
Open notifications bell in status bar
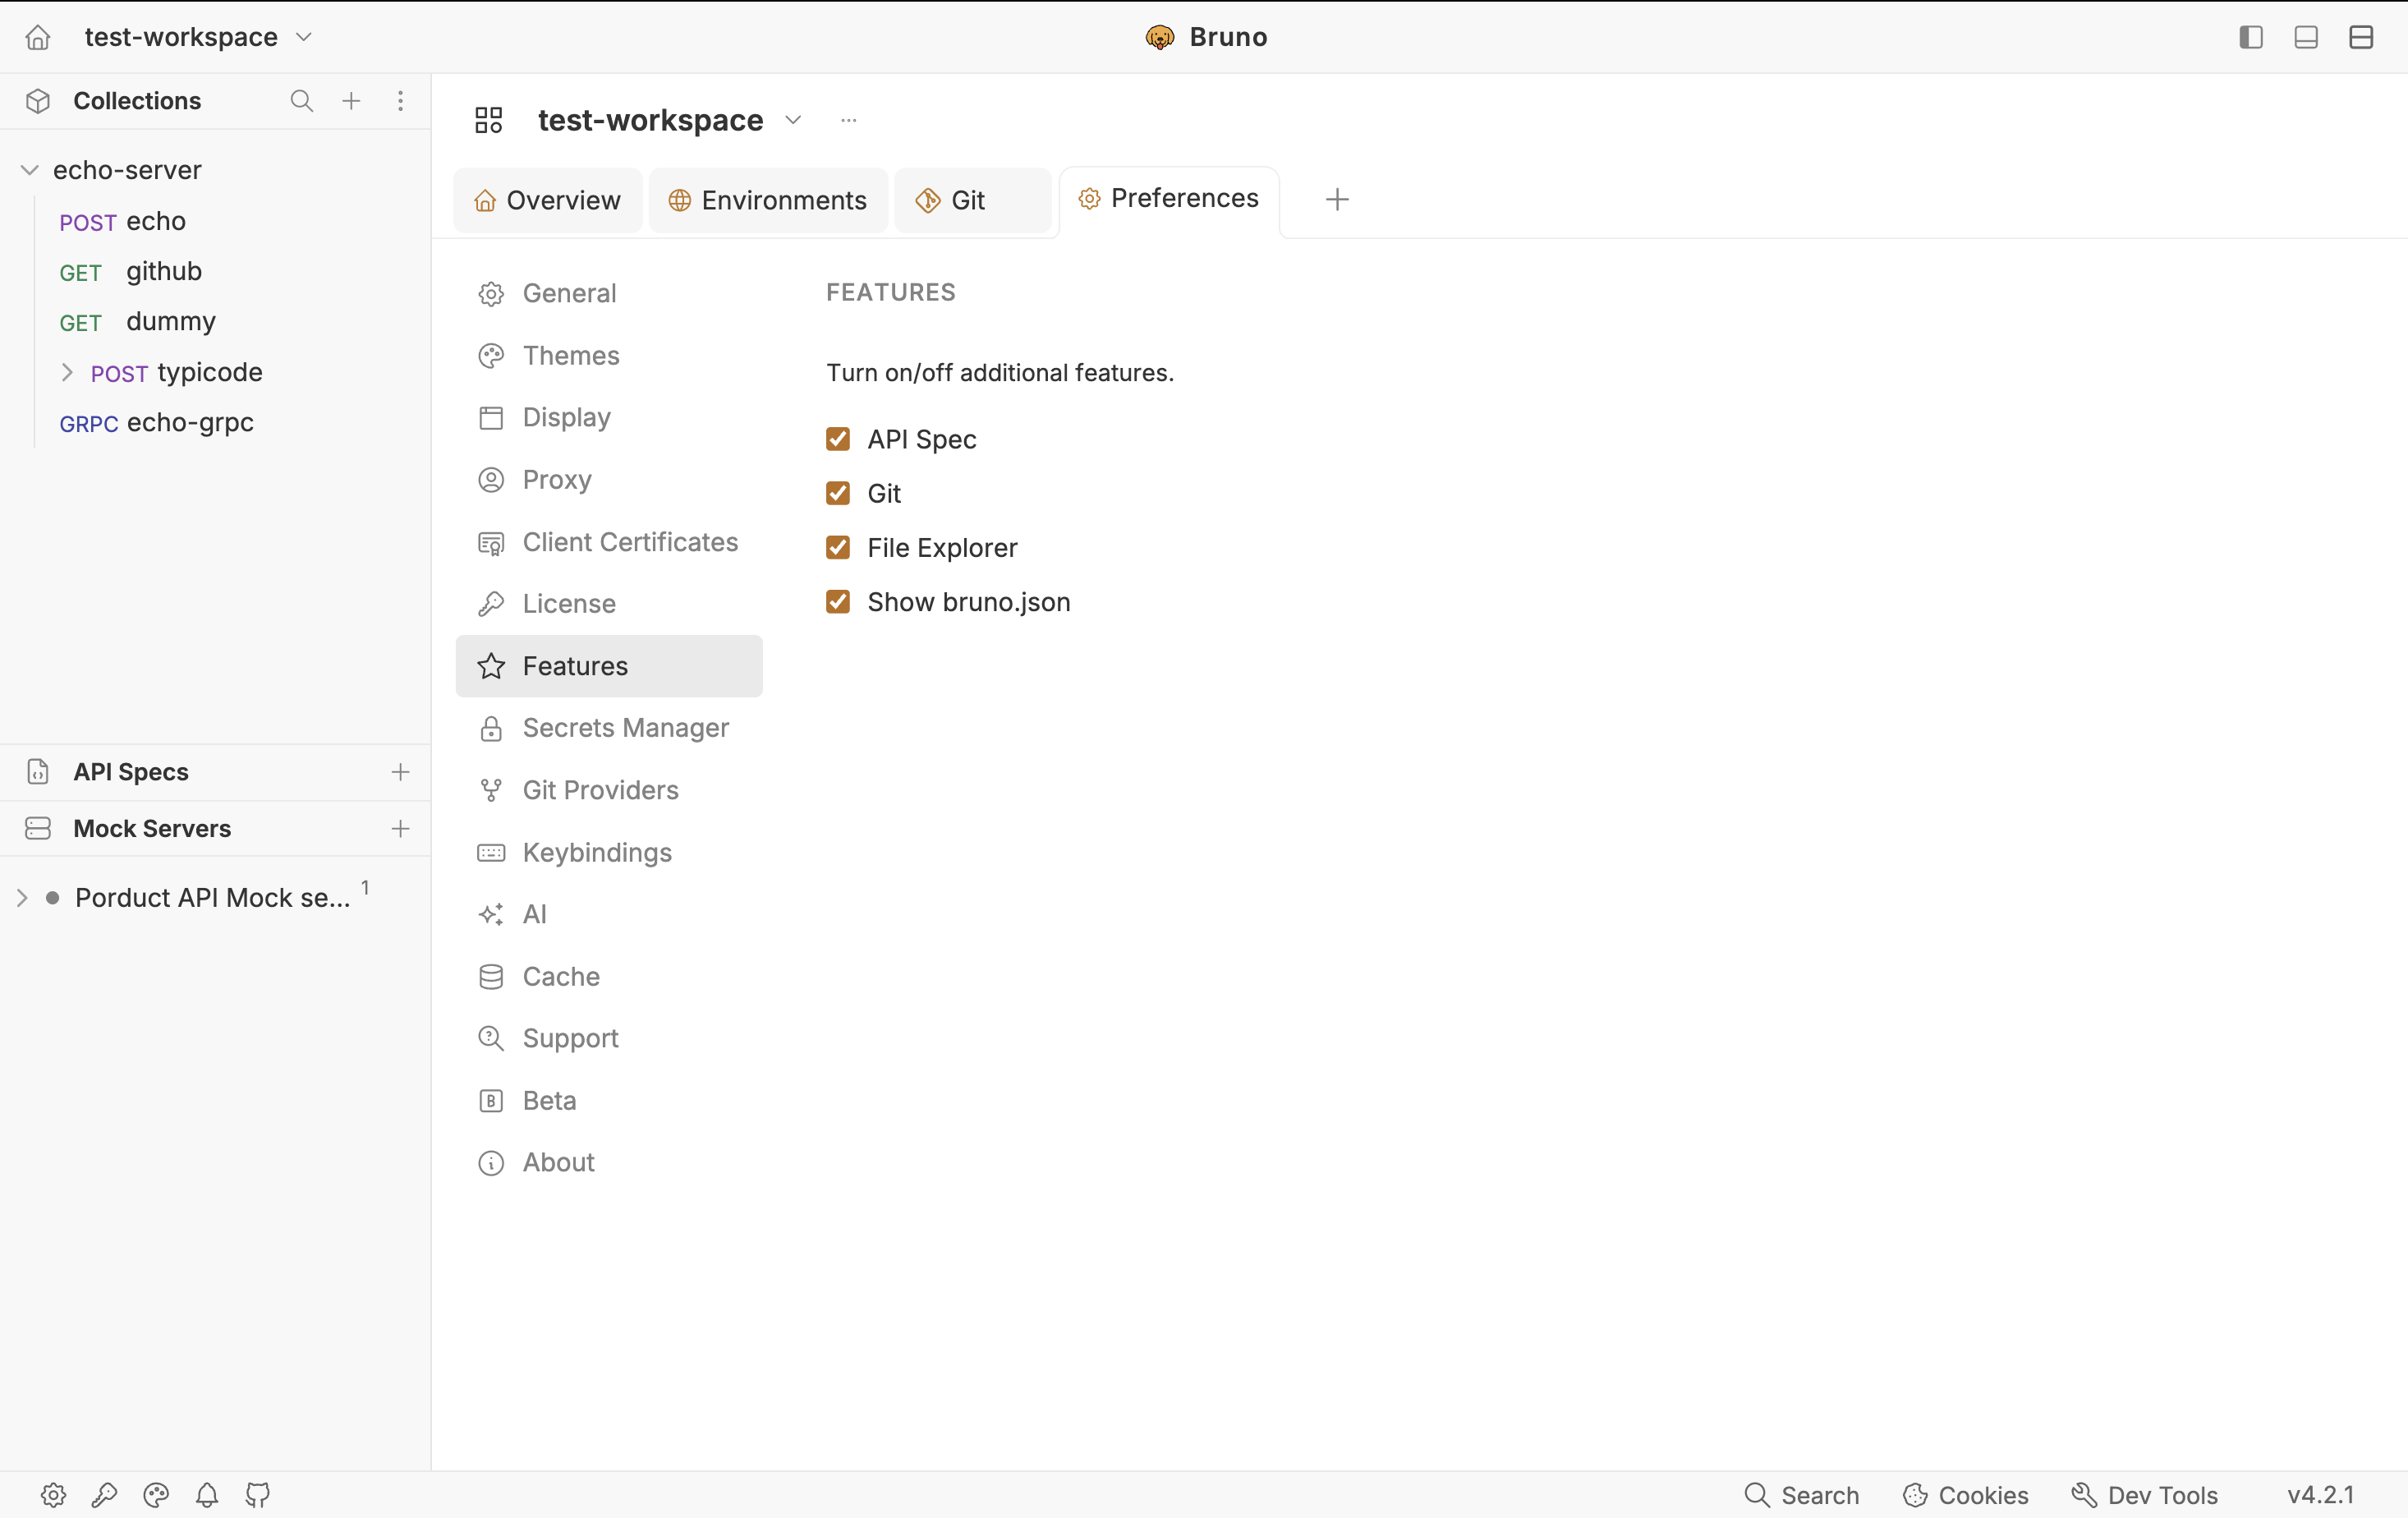pyautogui.click(x=207, y=1495)
